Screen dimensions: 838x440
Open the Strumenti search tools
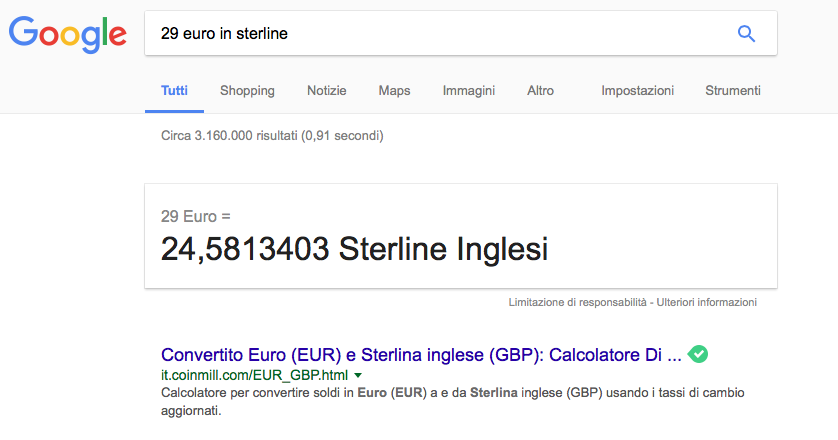733,90
